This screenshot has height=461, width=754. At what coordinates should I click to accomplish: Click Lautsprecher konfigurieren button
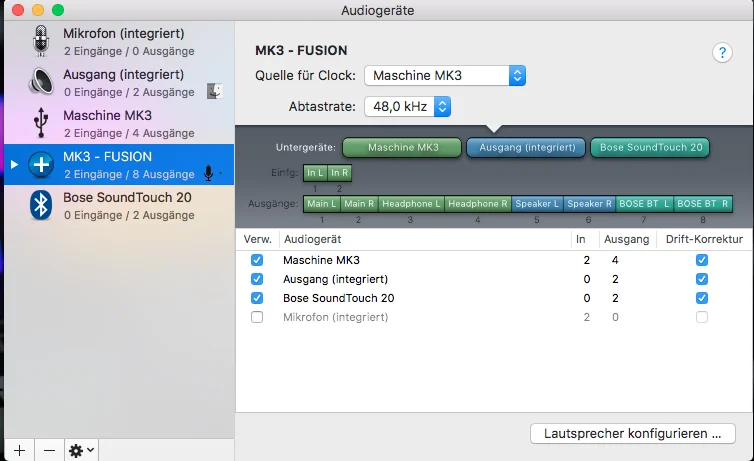click(632, 434)
